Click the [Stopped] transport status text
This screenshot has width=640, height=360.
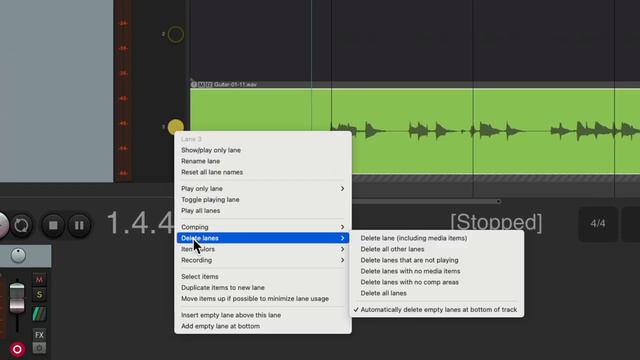(496, 222)
